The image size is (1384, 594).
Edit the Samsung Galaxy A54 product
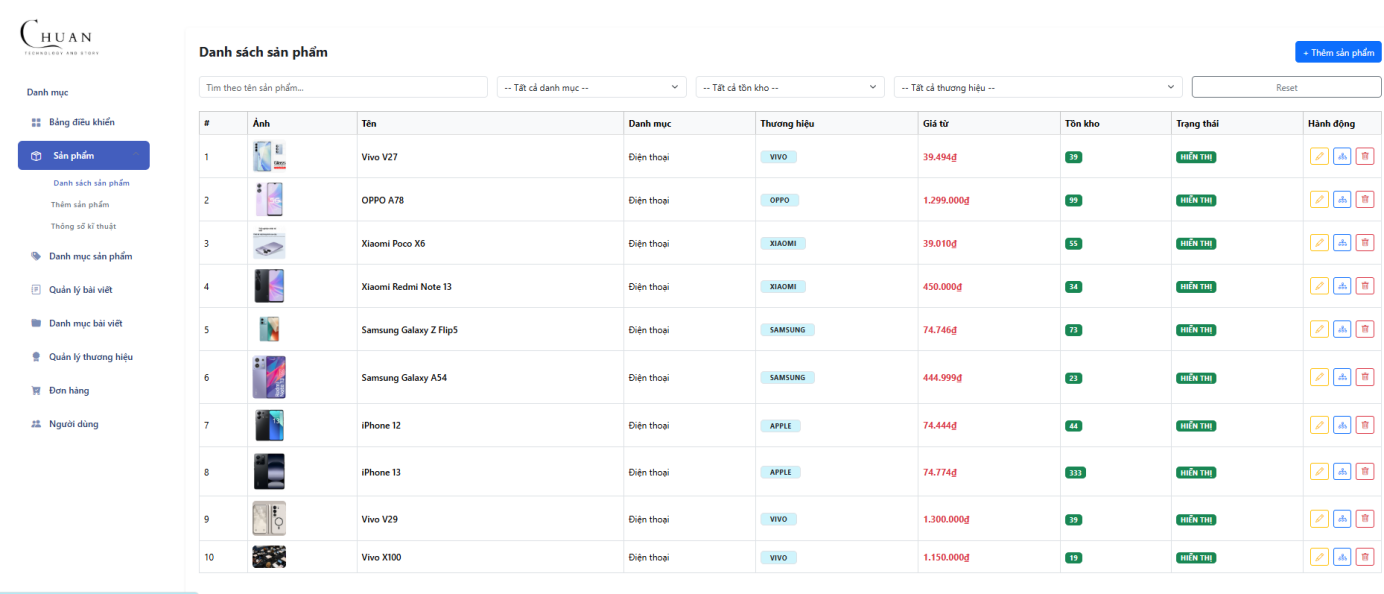(x=1319, y=377)
